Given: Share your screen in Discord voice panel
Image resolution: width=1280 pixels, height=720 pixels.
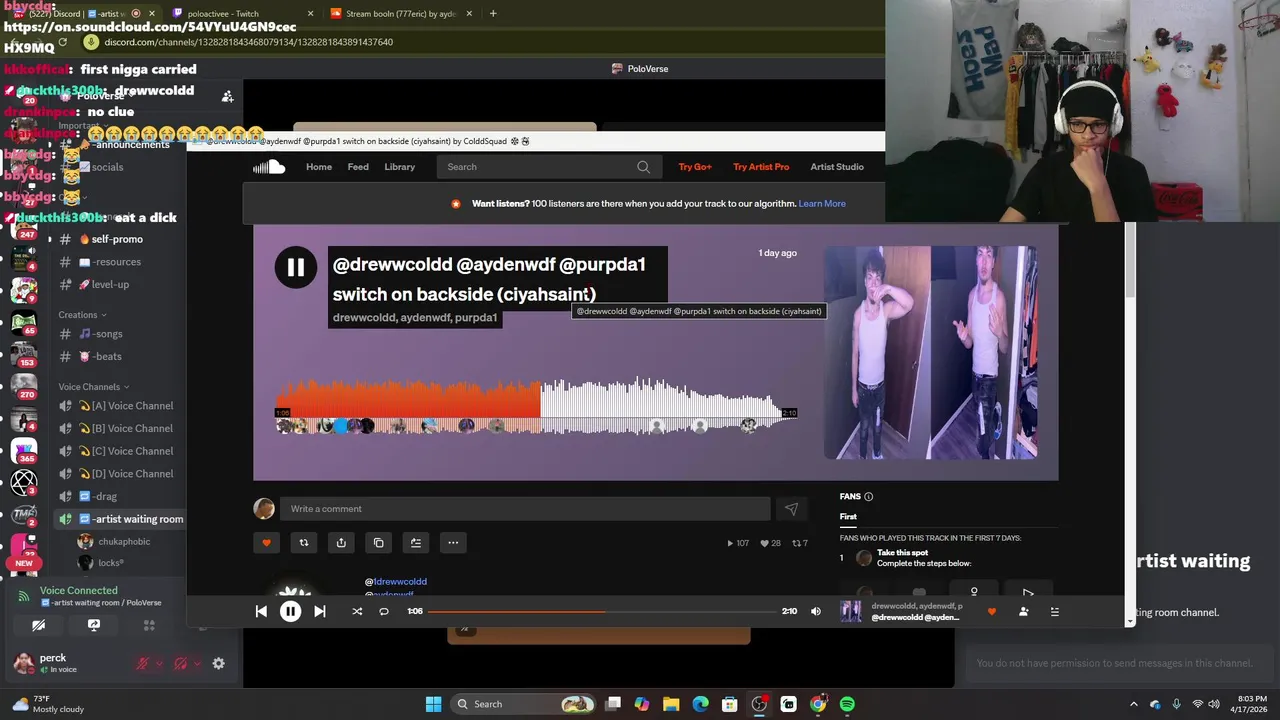Looking at the screenshot, I should coord(94,626).
